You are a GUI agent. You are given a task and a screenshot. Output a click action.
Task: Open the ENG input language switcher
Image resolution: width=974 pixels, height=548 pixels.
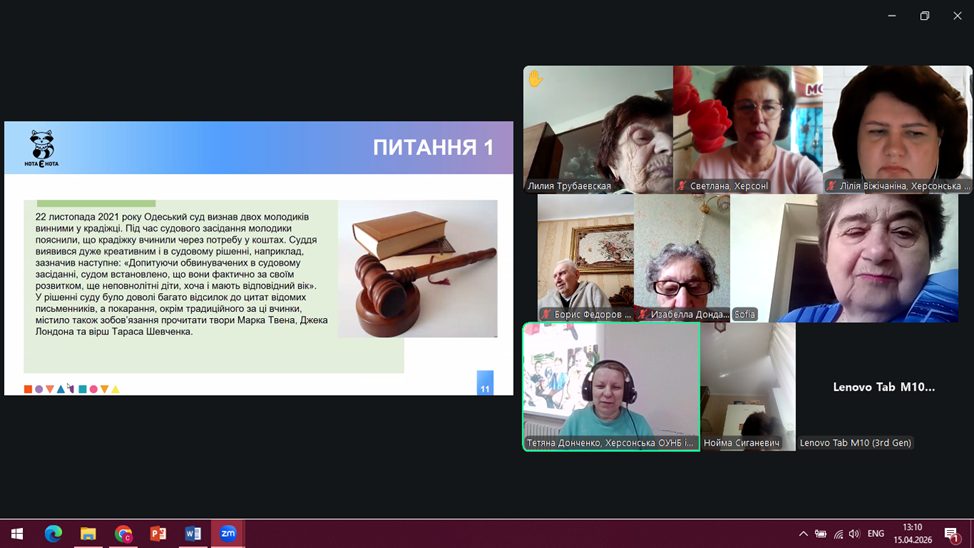(875, 534)
